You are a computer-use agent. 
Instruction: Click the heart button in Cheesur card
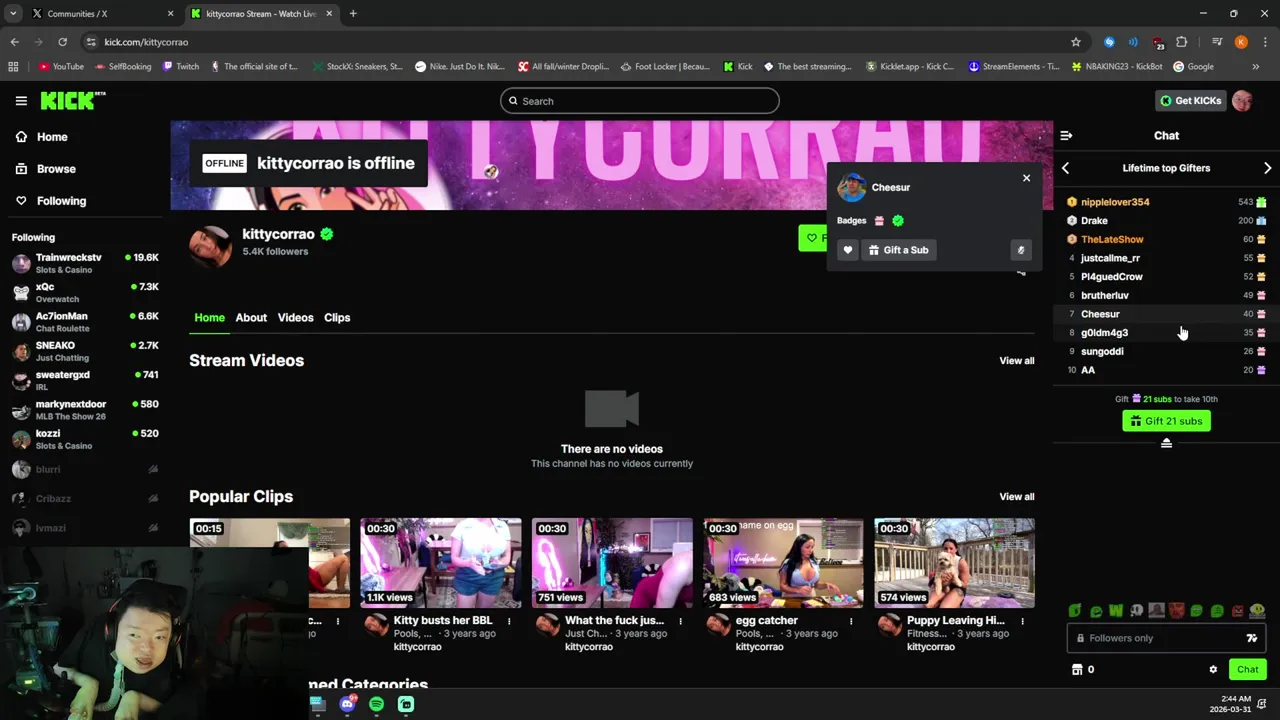click(848, 250)
